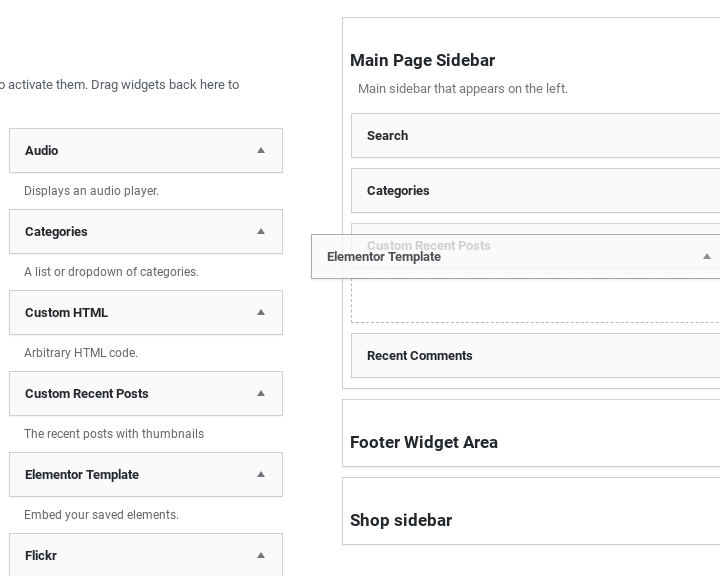Viewport: 720px width, 576px height.
Task: Expand the Audio widget arrow
Action: click(x=261, y=151)
